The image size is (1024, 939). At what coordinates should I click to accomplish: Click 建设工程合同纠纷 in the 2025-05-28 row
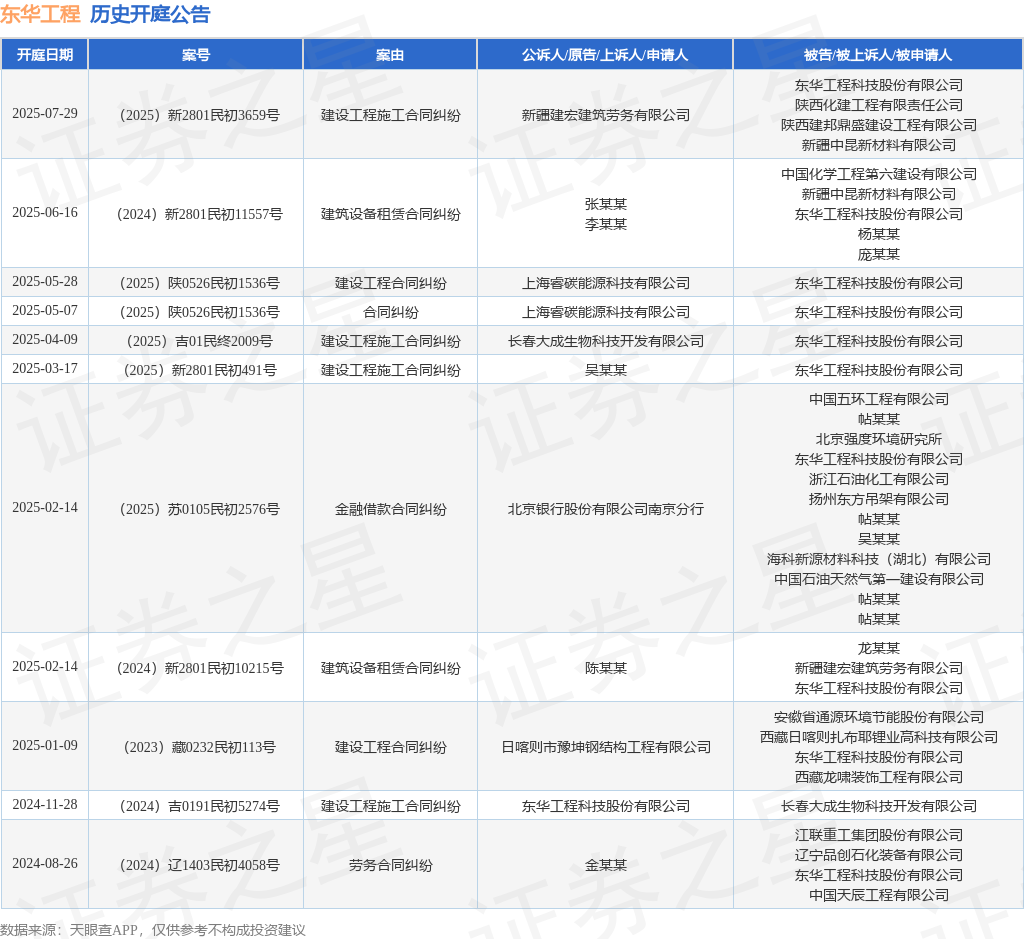(x=391, y=283)
